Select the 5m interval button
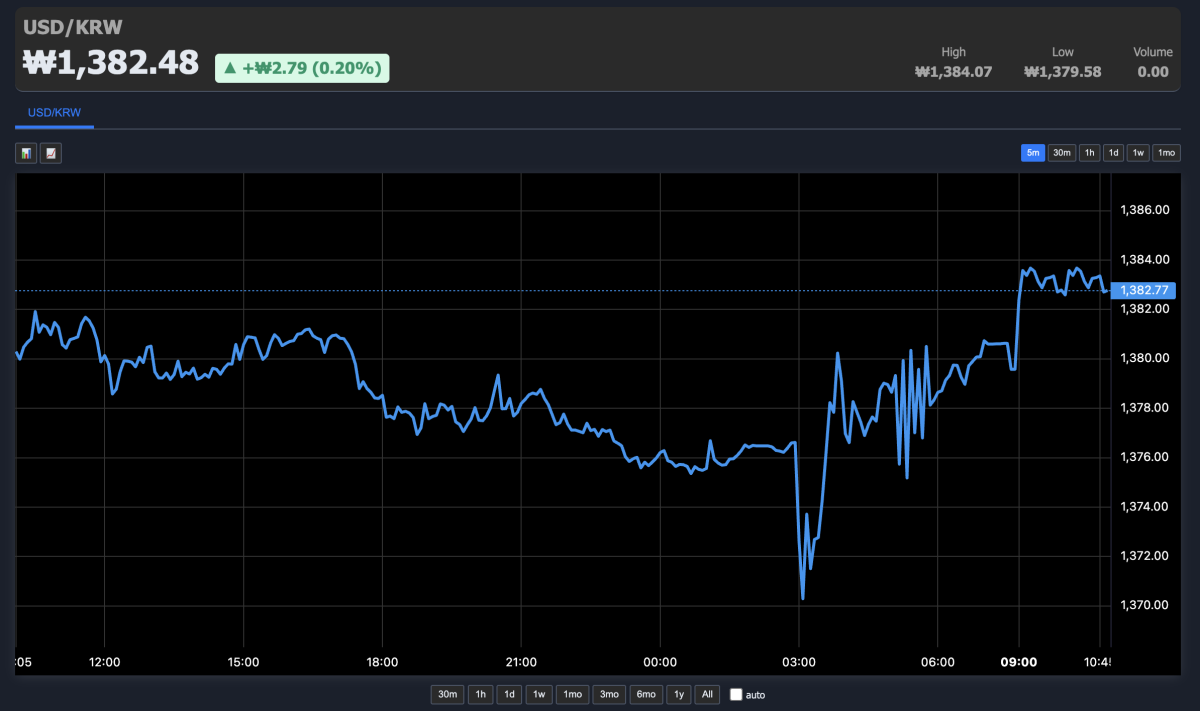Screen dimensions: 1200x711 1032,153
